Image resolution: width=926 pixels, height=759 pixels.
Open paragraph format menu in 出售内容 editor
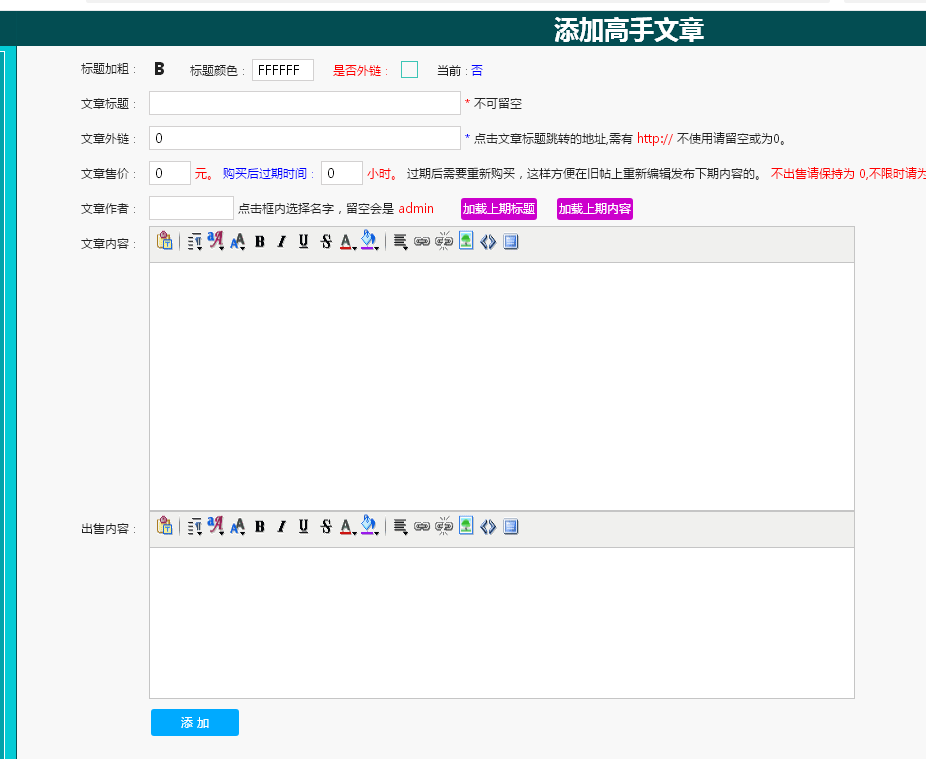pyautogui.click(x=195, y=526)
